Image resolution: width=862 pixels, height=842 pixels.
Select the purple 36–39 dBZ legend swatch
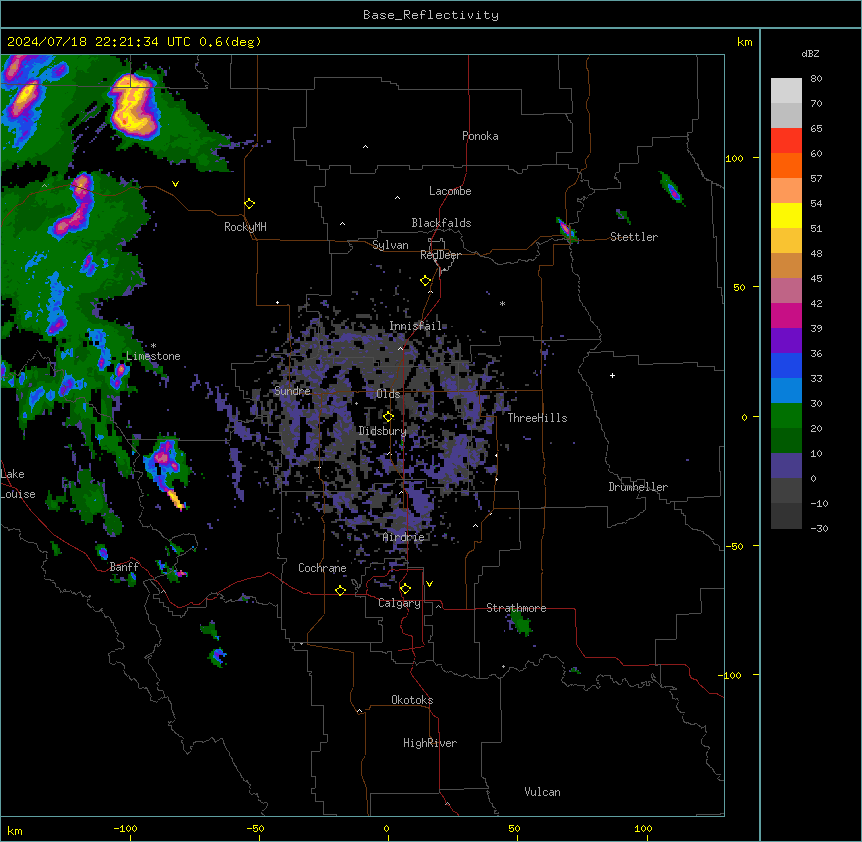point(786,341)
